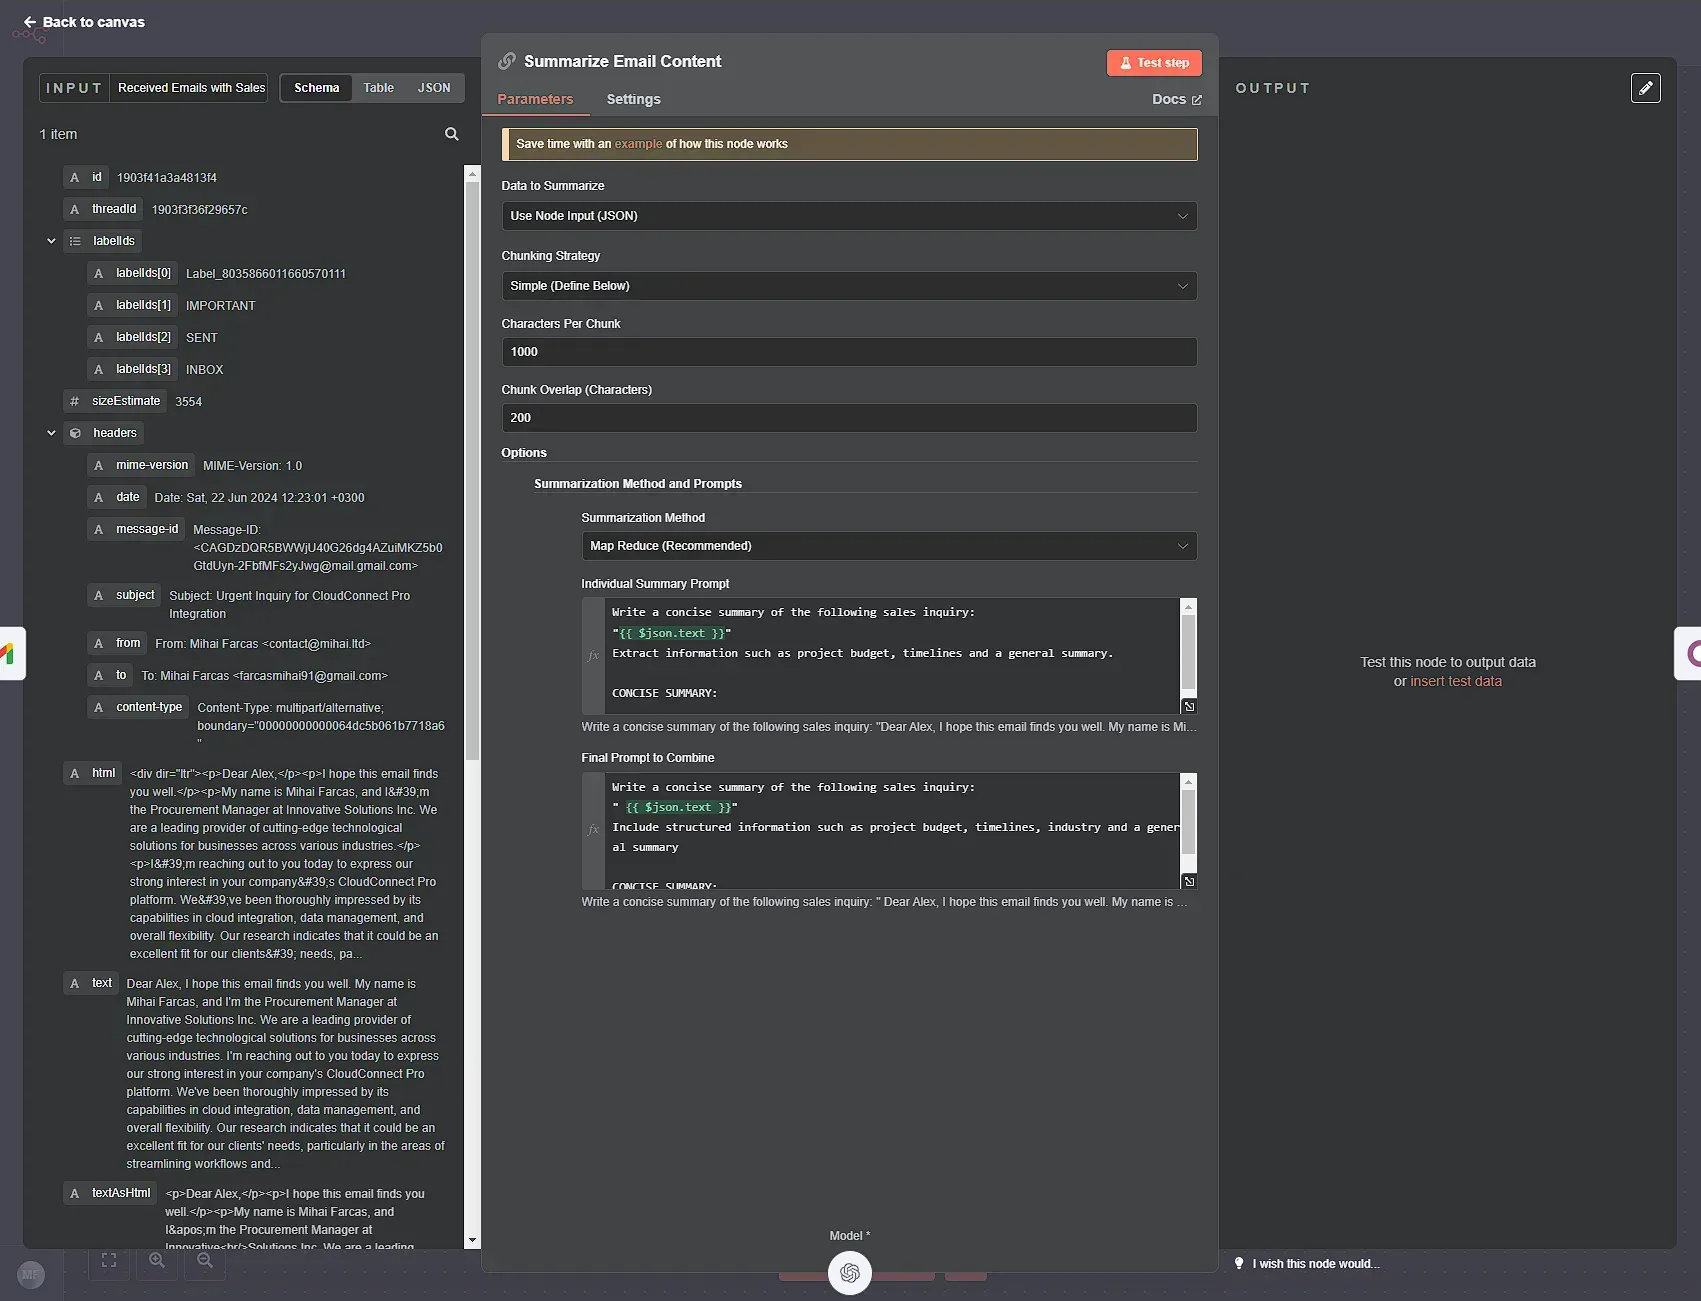The image size is (1701, 1301).
Task: Click the zoom-out icon on the canvas
Action: pyautogui.click(x=205, y=1260)
